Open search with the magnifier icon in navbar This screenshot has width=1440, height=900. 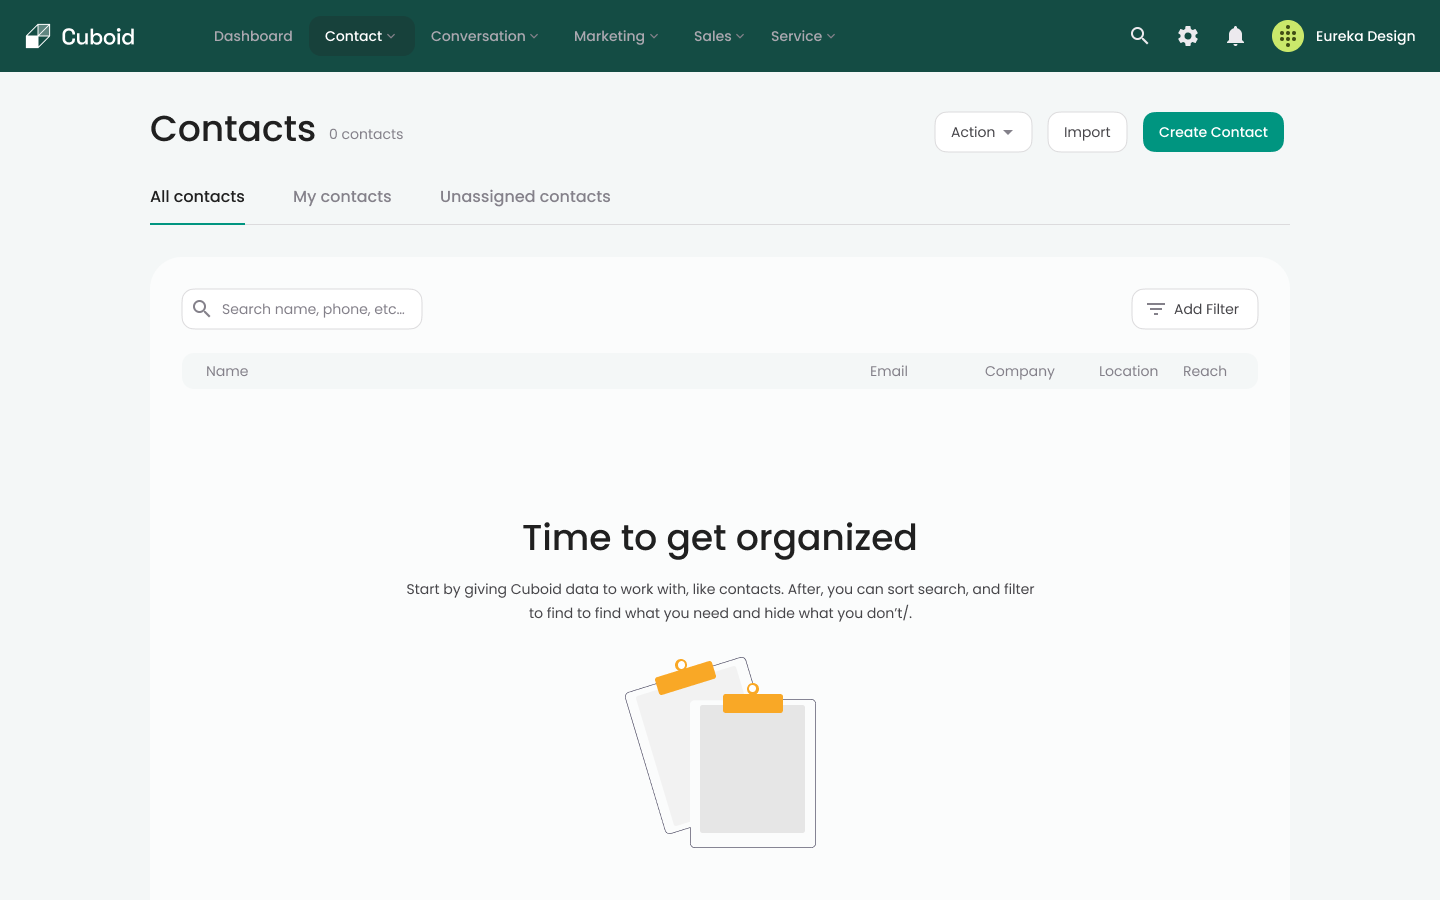[x=1139, y=36]
